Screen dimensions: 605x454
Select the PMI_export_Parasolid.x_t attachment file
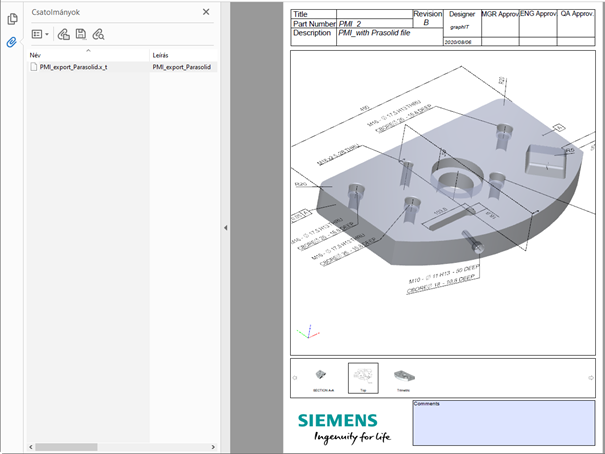[73, 67]
